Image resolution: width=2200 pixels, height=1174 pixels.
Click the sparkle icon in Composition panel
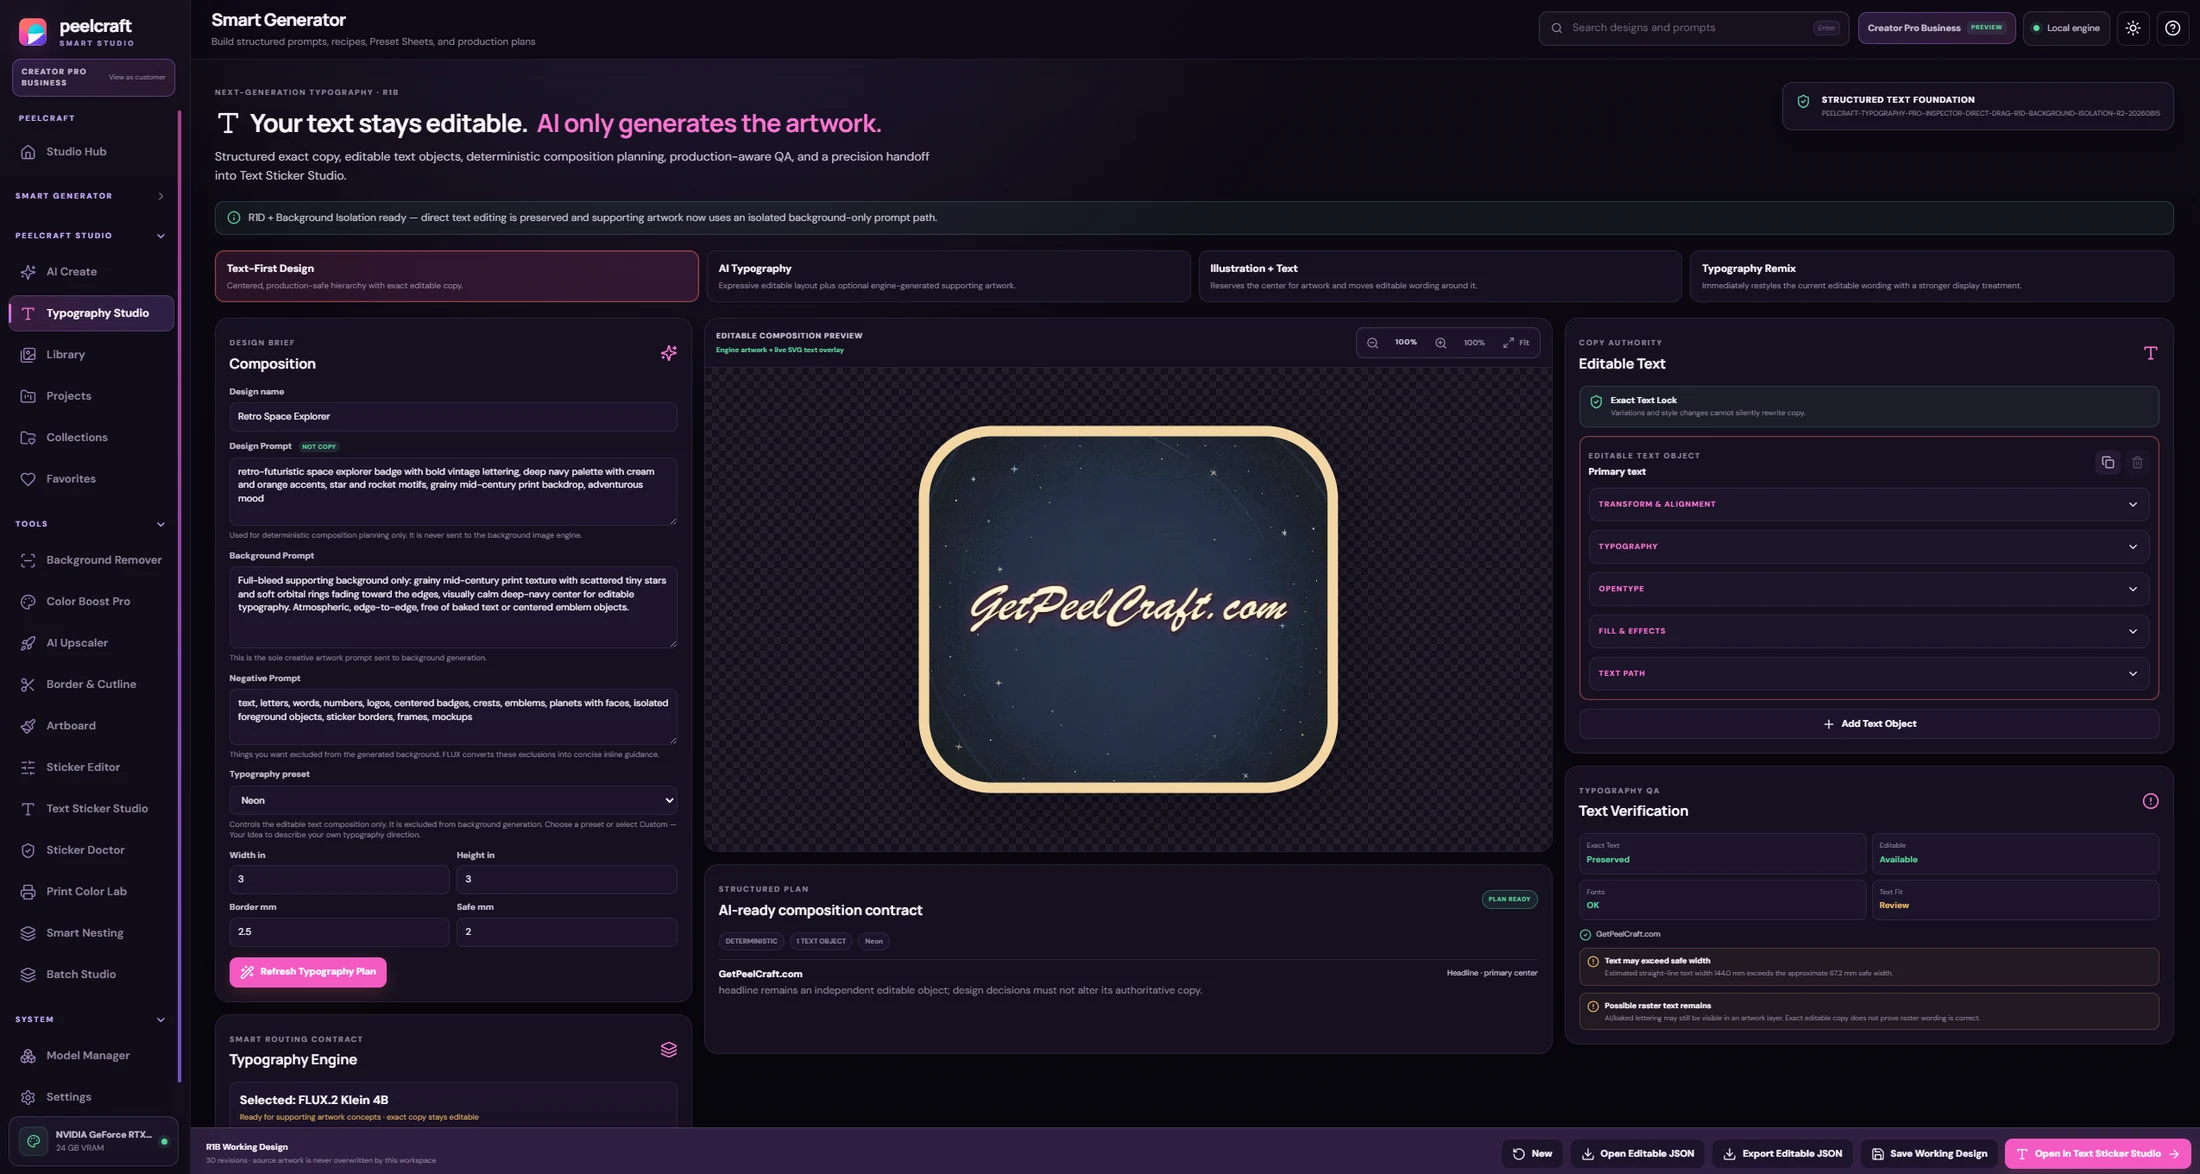pos(669,353)
